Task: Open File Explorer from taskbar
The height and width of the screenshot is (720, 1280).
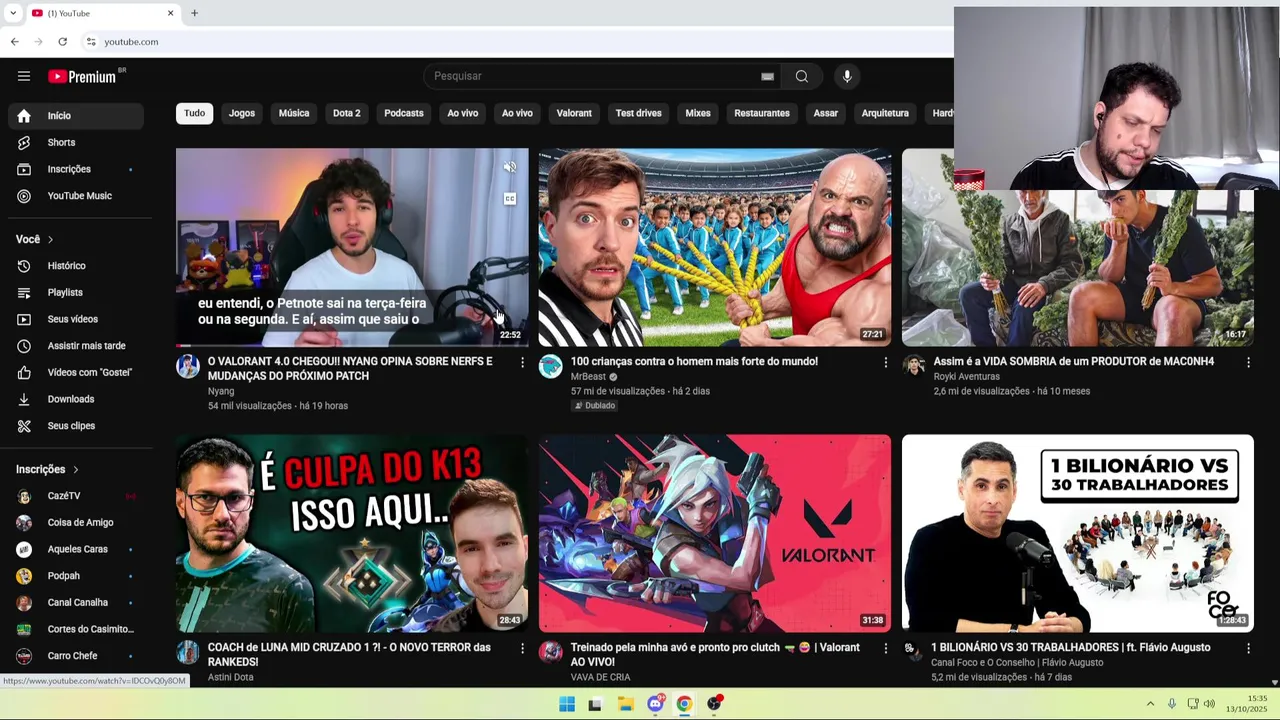Action: click(x=626, y=704)
